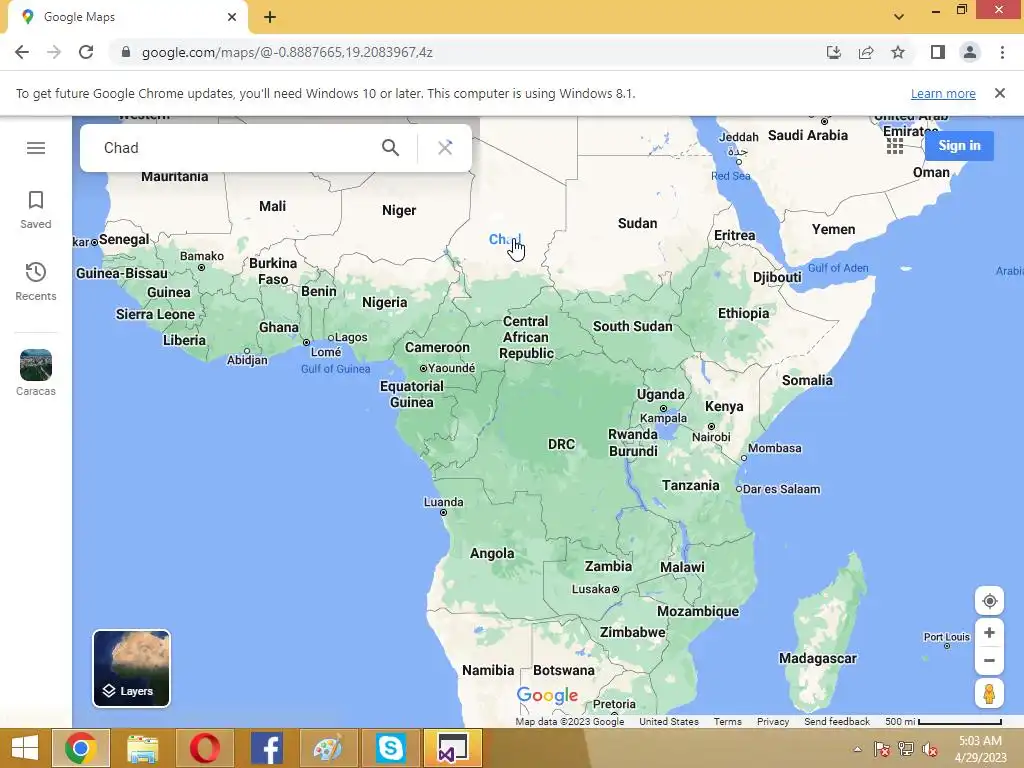
Task: Bookmark this page with star
Action: 898,52
